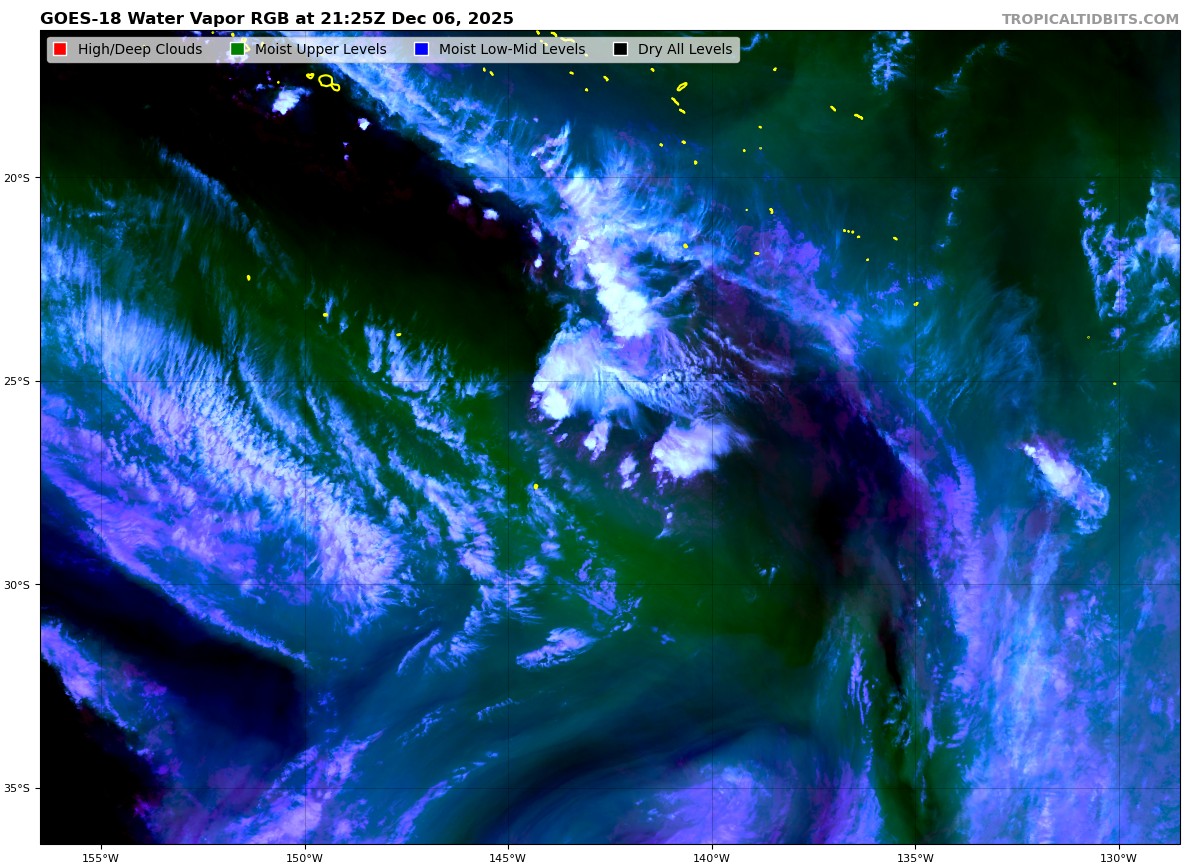Click the green Moist Upper Levels swatch
This screenshot has height=867, width=1200.
[x=237, y=50]
